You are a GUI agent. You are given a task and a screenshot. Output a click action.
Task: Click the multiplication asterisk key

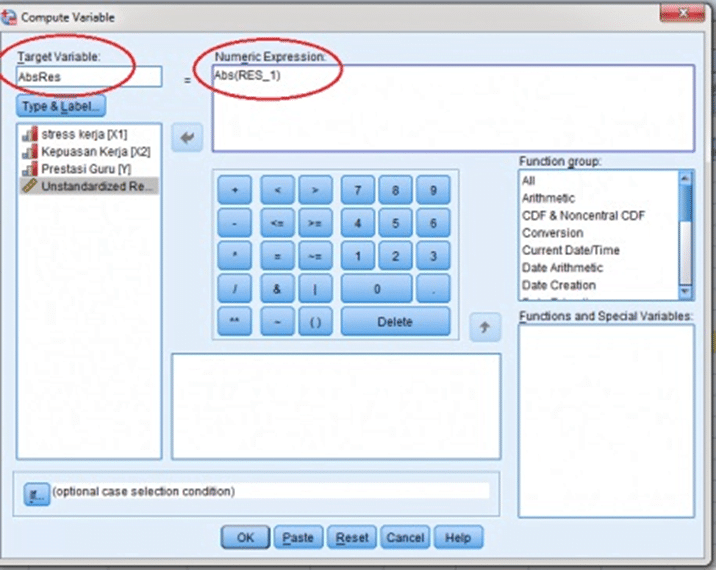point(234,256)
